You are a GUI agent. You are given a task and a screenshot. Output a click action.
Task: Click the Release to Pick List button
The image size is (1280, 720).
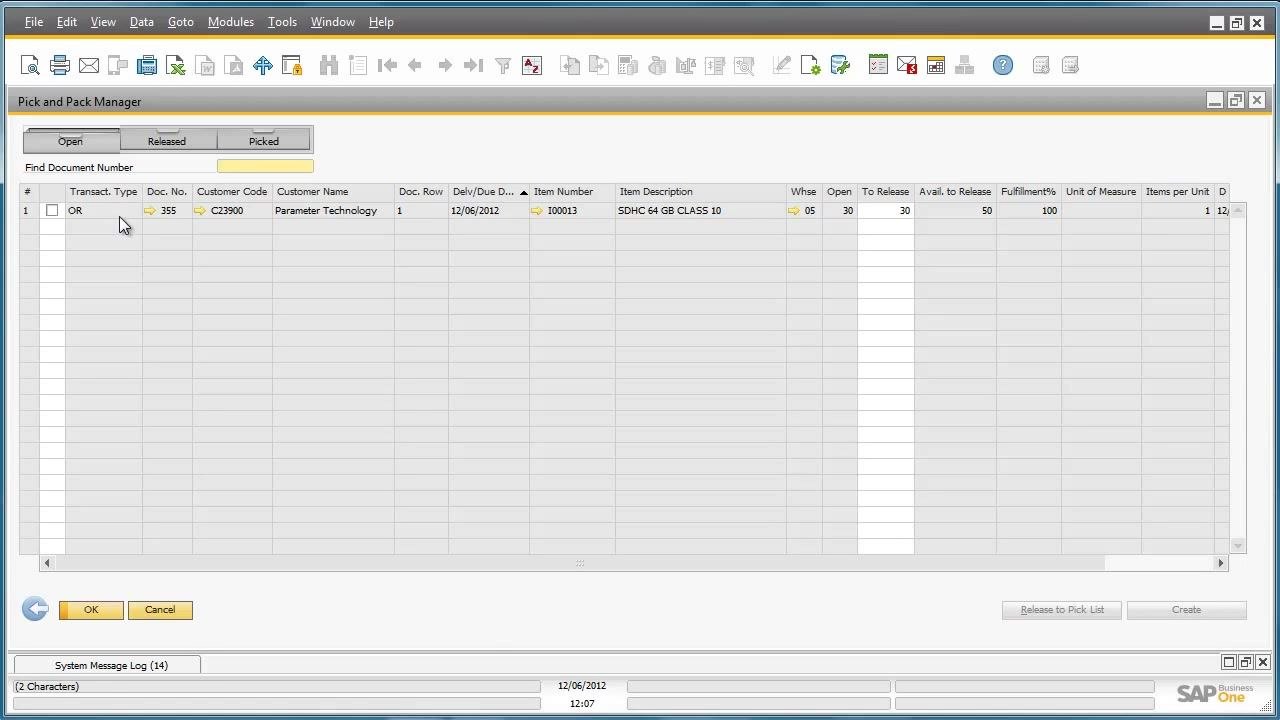point(1062,610)
